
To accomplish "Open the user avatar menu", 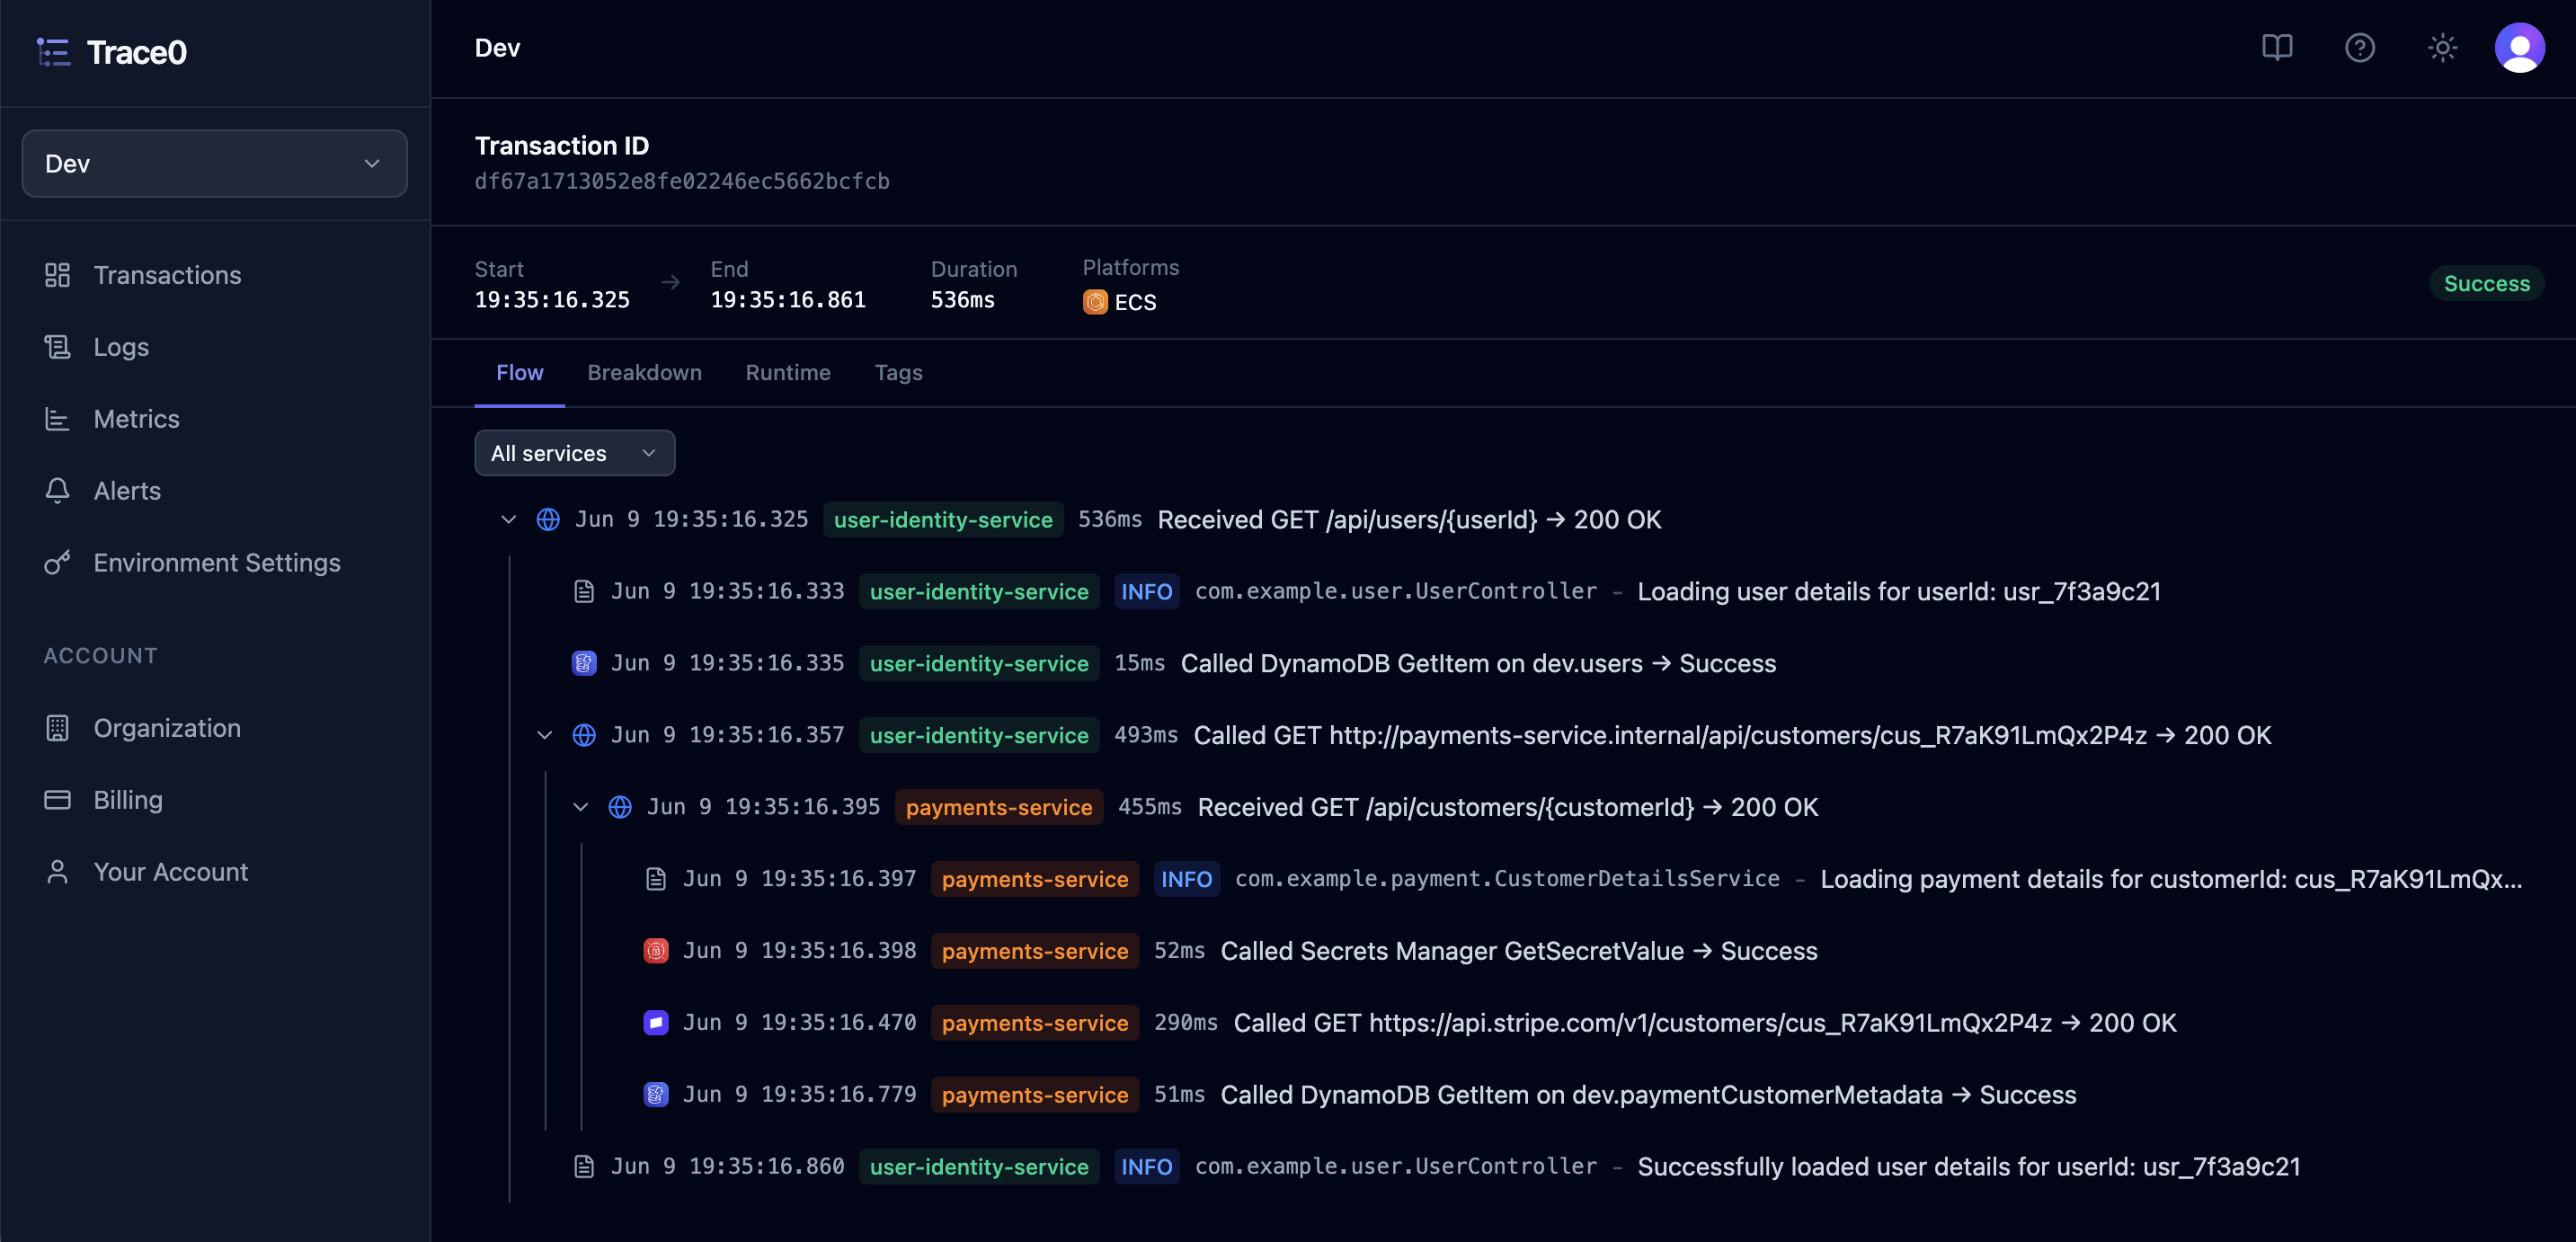I will (2520, 48).
